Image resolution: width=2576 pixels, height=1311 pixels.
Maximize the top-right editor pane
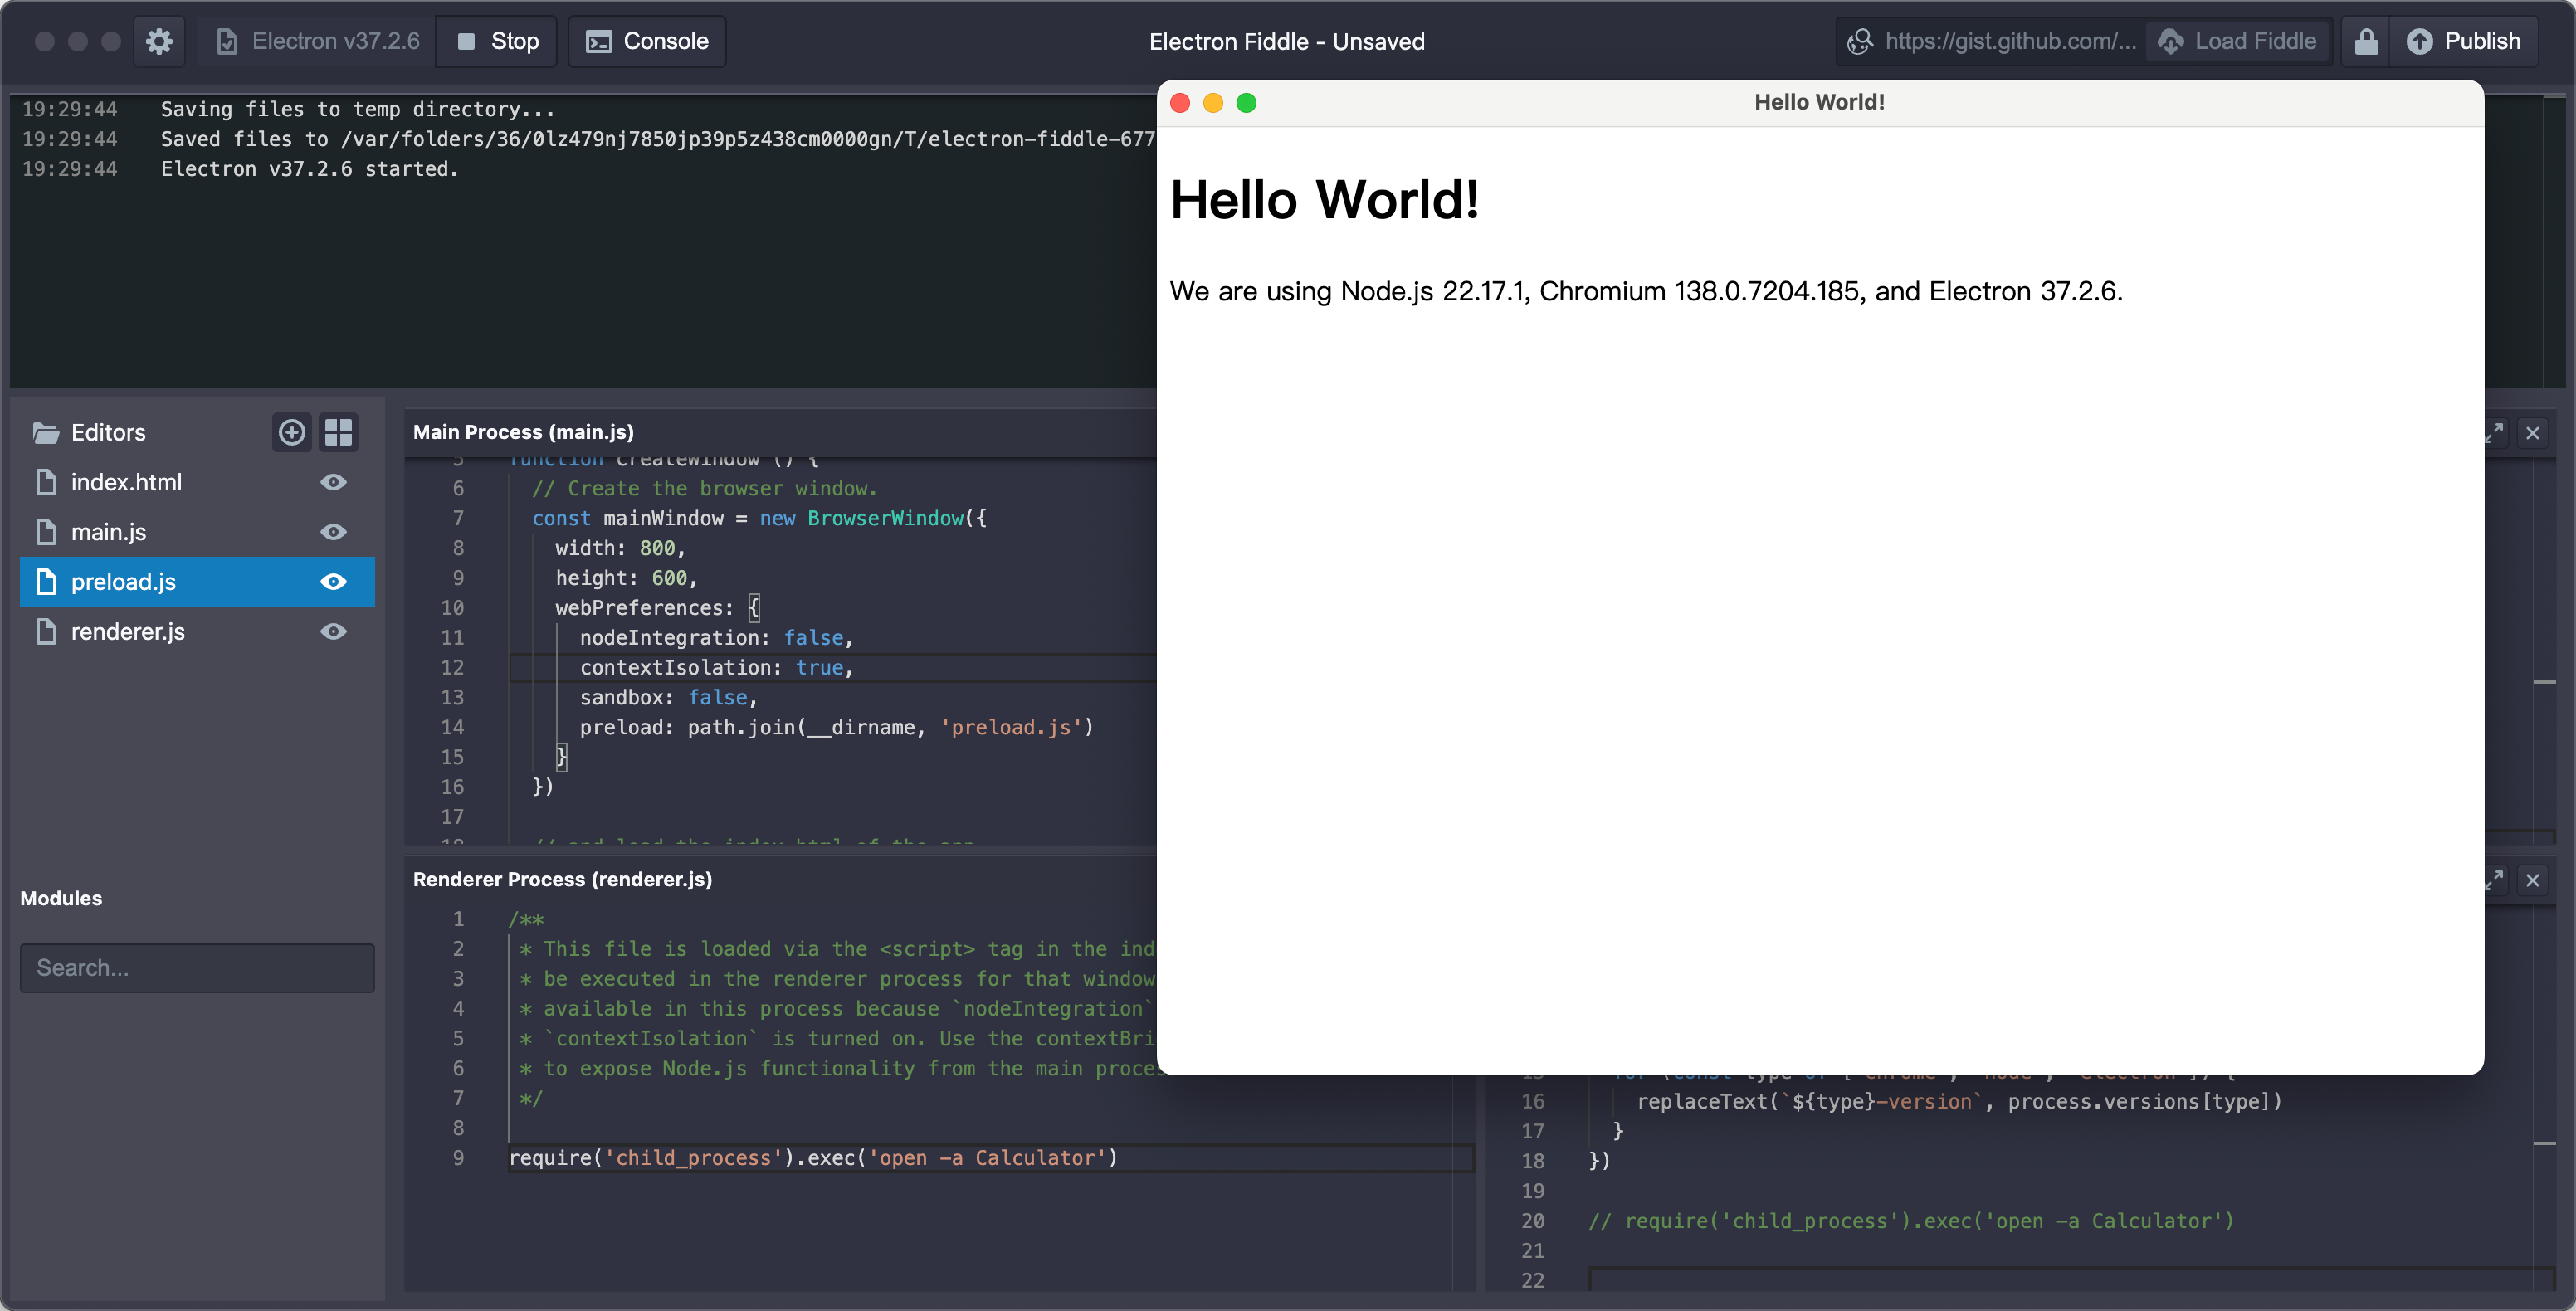coord(2495,433)
